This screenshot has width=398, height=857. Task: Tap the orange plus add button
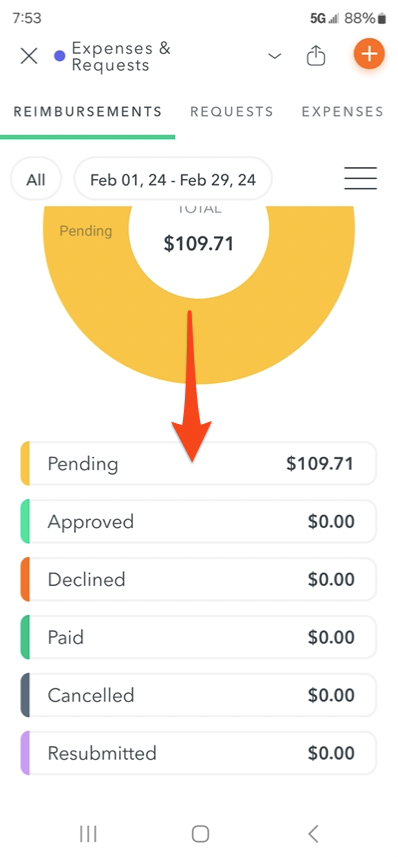[370, 54]
